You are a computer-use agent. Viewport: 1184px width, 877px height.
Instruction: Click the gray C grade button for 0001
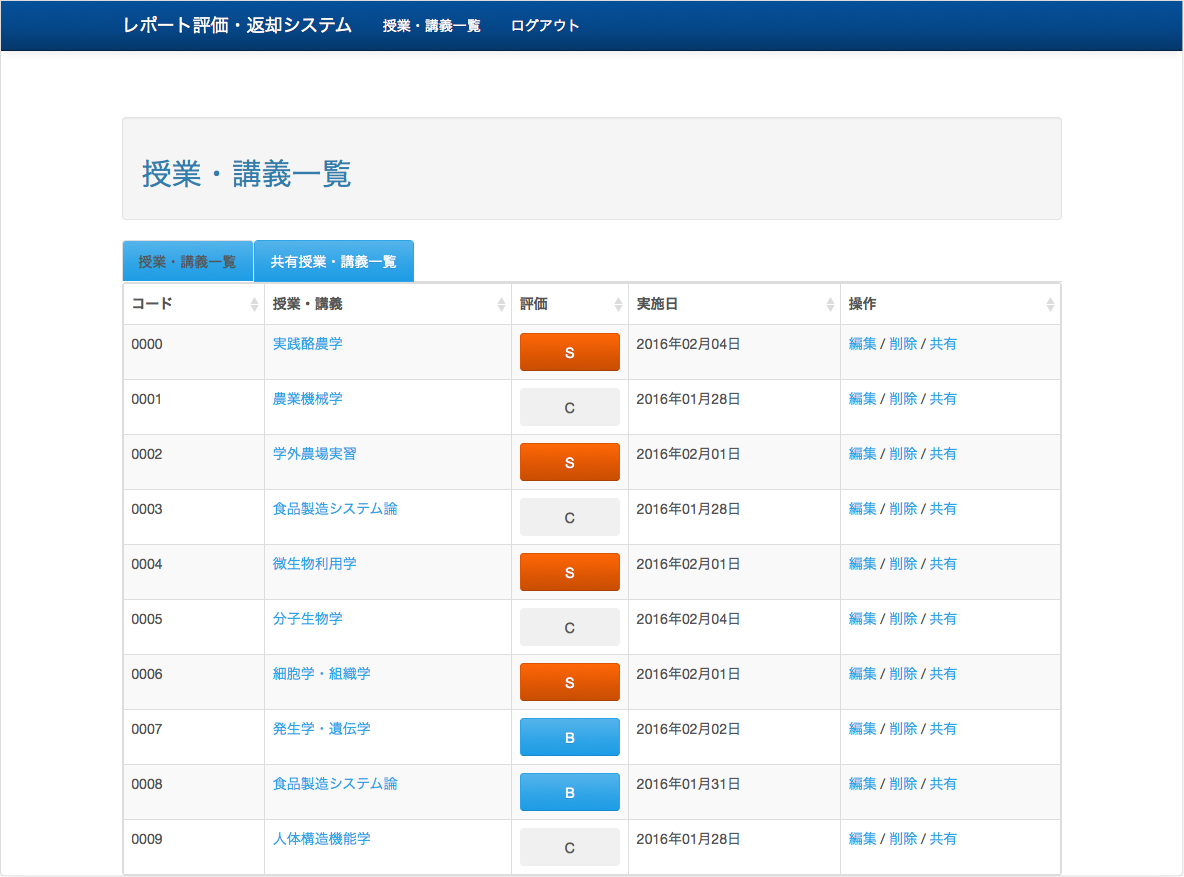569,407
